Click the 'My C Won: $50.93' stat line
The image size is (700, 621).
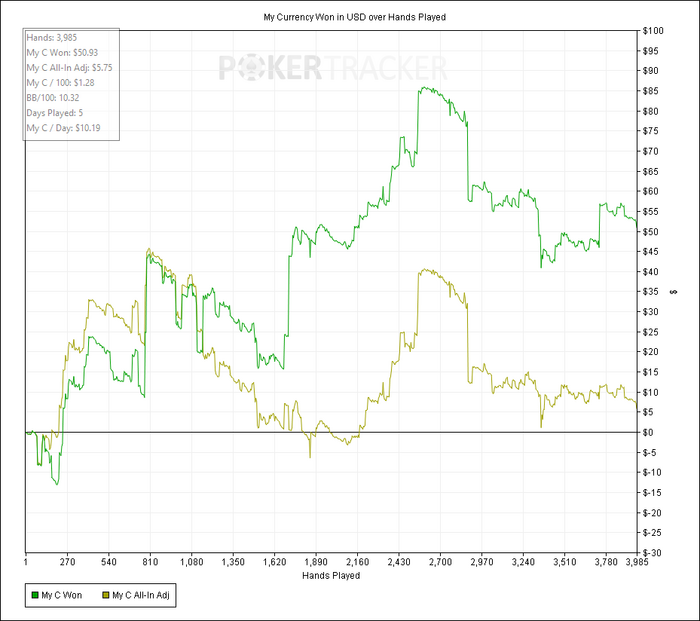[x=62, y=53]
